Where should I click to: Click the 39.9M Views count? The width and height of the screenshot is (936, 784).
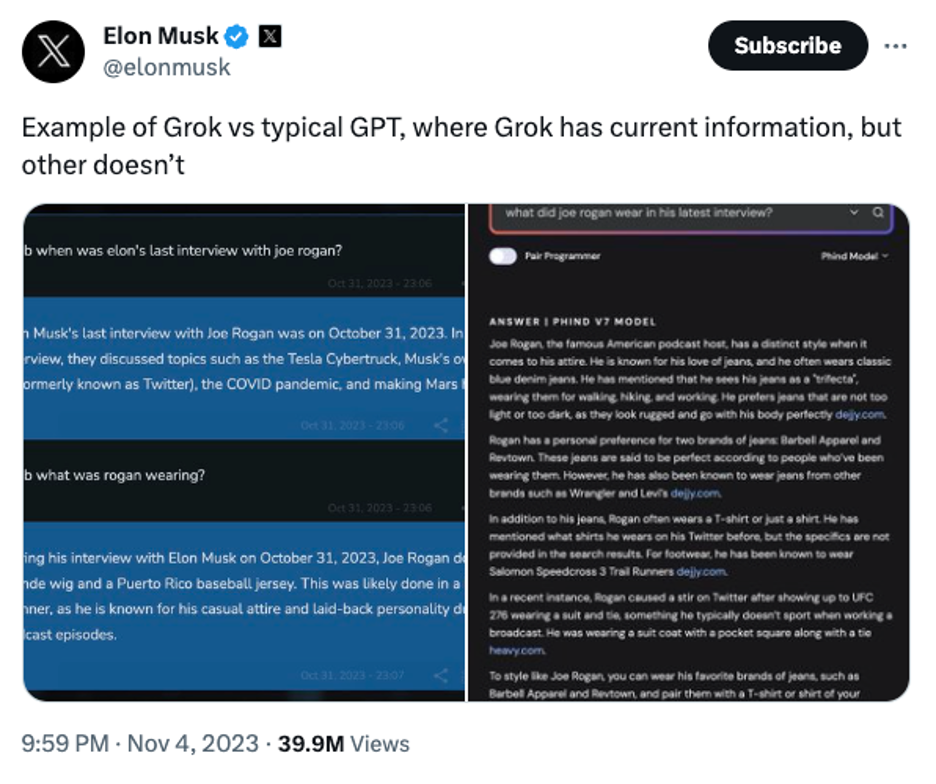click(343, 744)
